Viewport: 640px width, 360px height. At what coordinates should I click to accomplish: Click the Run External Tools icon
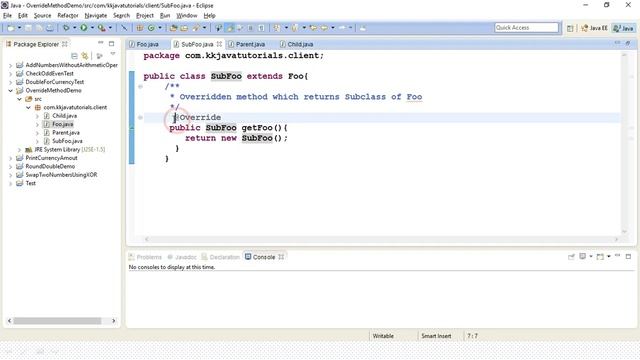point(101,28)
